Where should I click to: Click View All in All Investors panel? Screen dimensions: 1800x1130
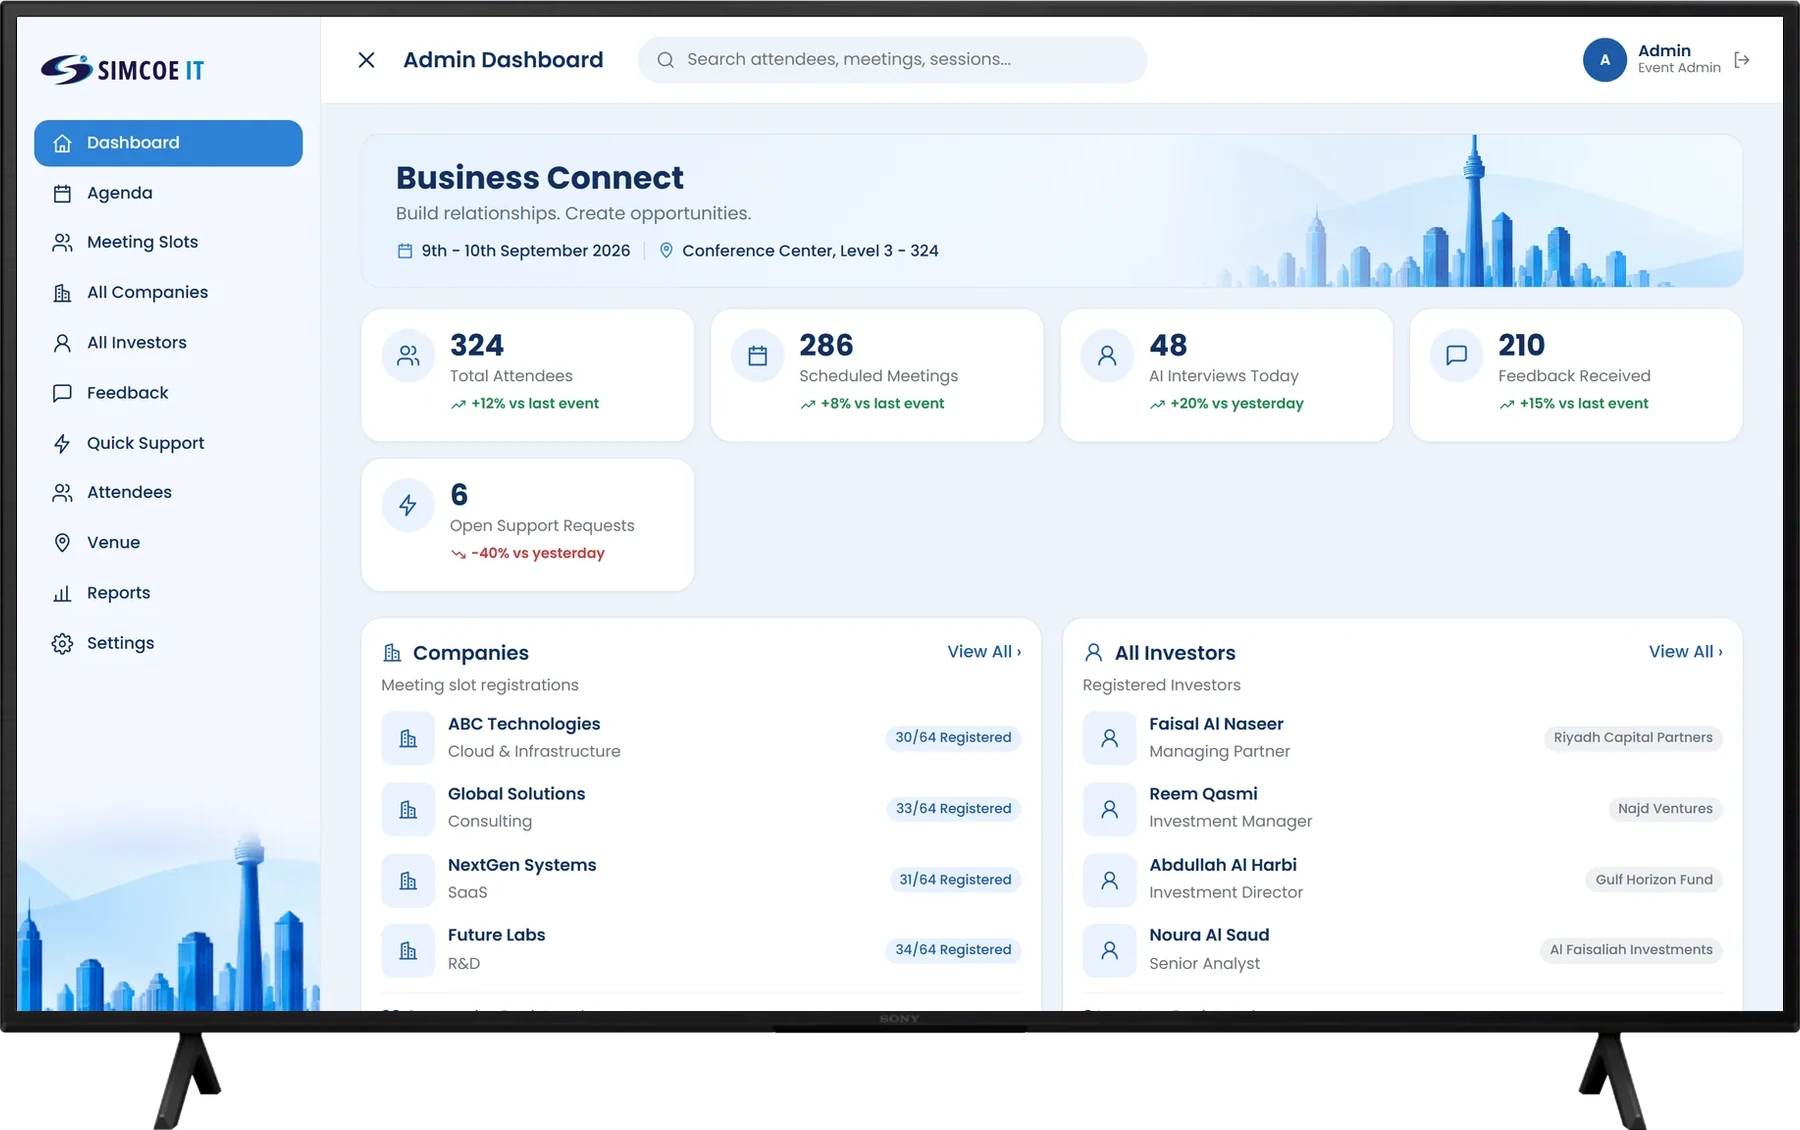click(x=1685, y=651)
